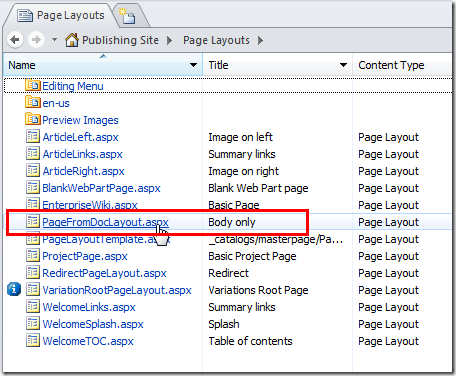The width and height of the screenshot is (456, 376).
Task: Select the 'Image on right' title cell
Action: coord(243,171)
